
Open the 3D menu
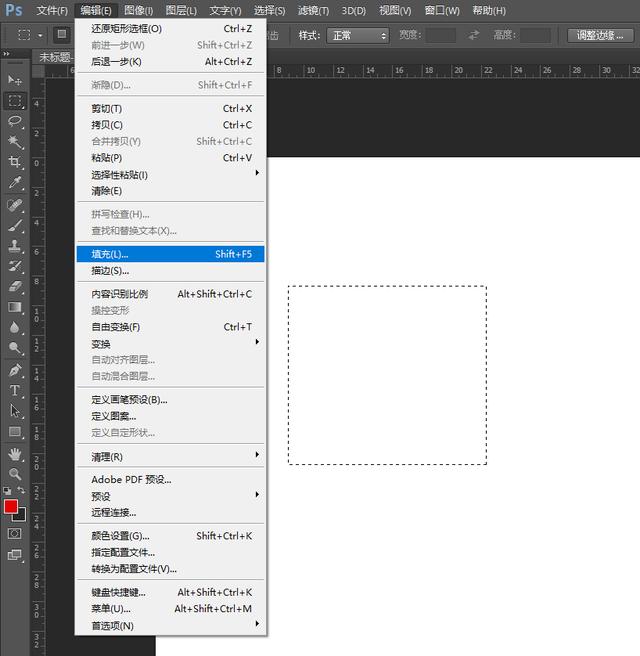click(354, 10)
